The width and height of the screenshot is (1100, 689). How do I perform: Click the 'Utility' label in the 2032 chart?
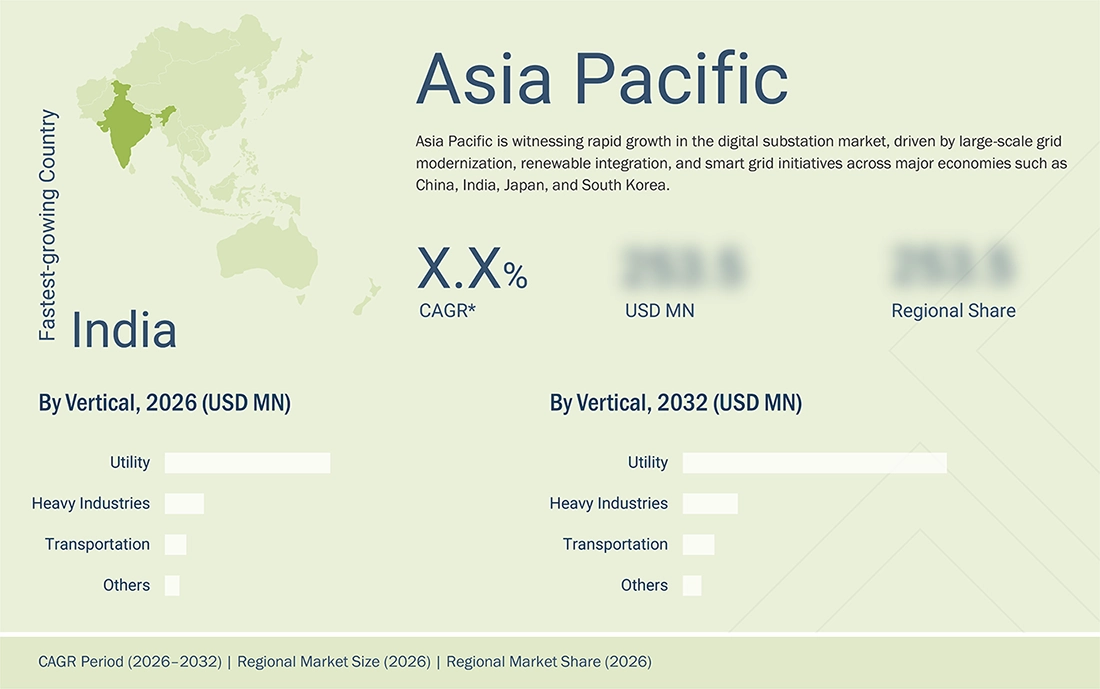pyautogui.click(x=648, y=462)
